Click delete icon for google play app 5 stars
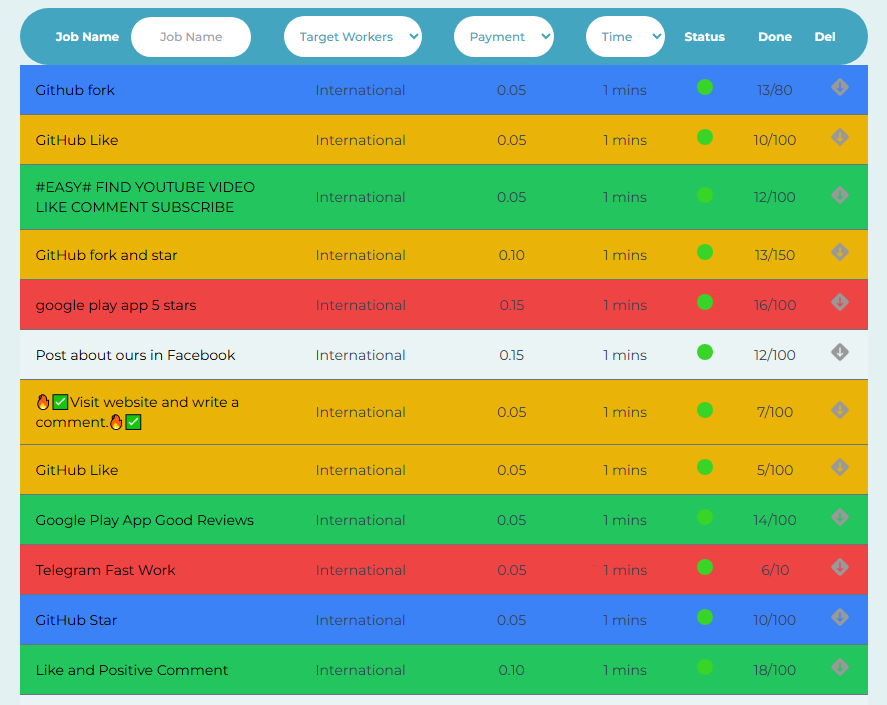Viewport: 887px width, 705px height. click(839, 302)
